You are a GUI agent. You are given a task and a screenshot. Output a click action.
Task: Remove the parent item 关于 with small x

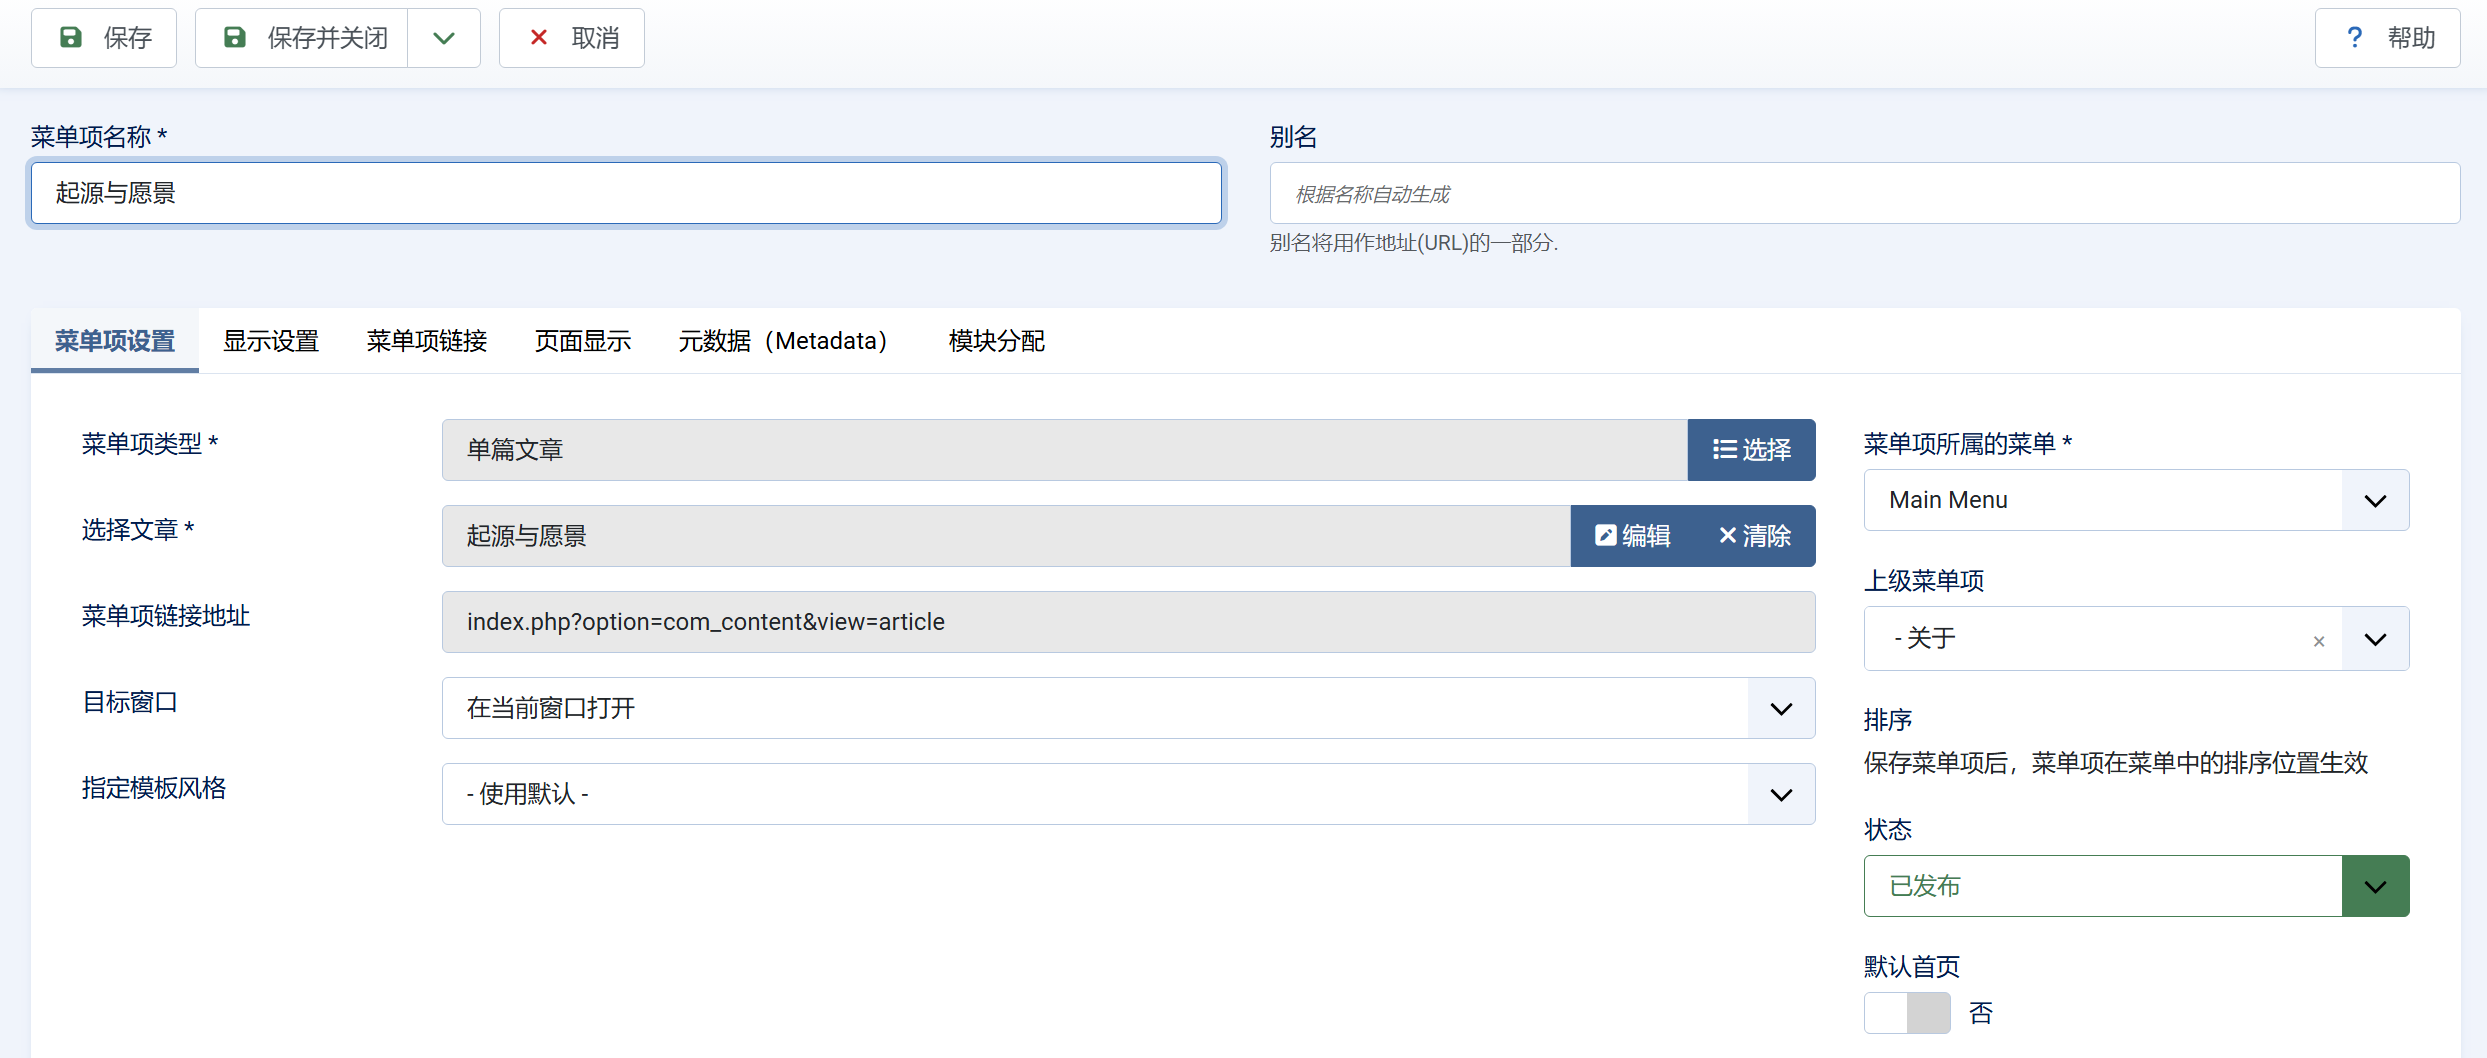[2318, 641]
